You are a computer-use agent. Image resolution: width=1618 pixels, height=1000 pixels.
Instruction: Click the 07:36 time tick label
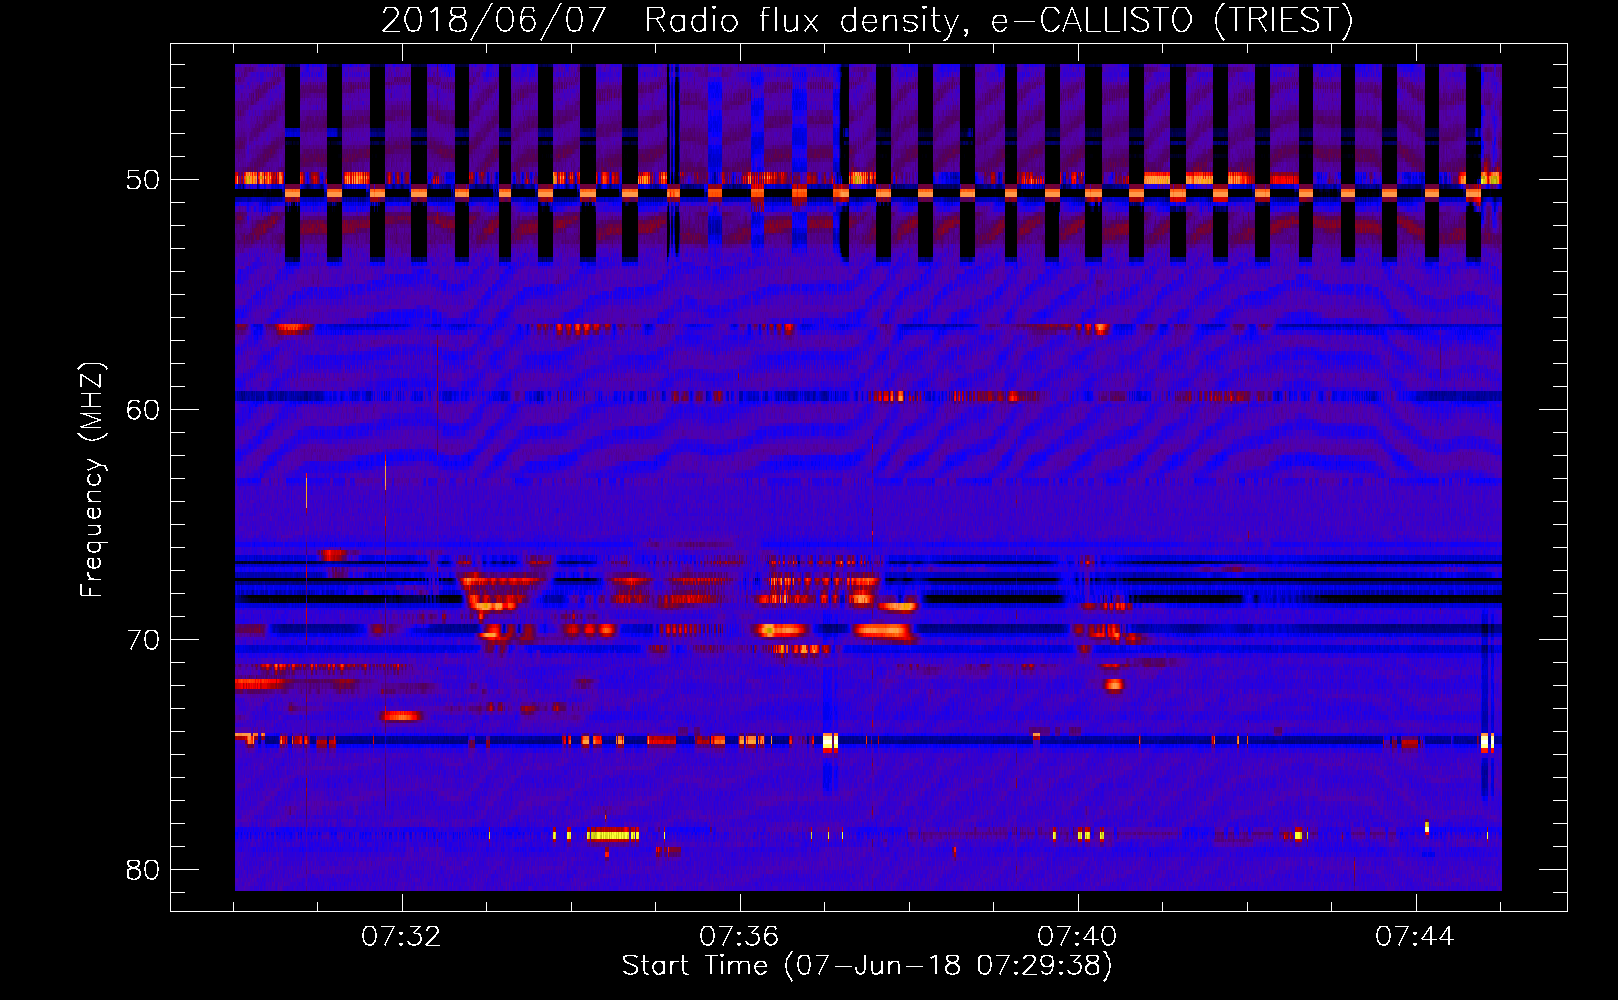pos(739,937)
